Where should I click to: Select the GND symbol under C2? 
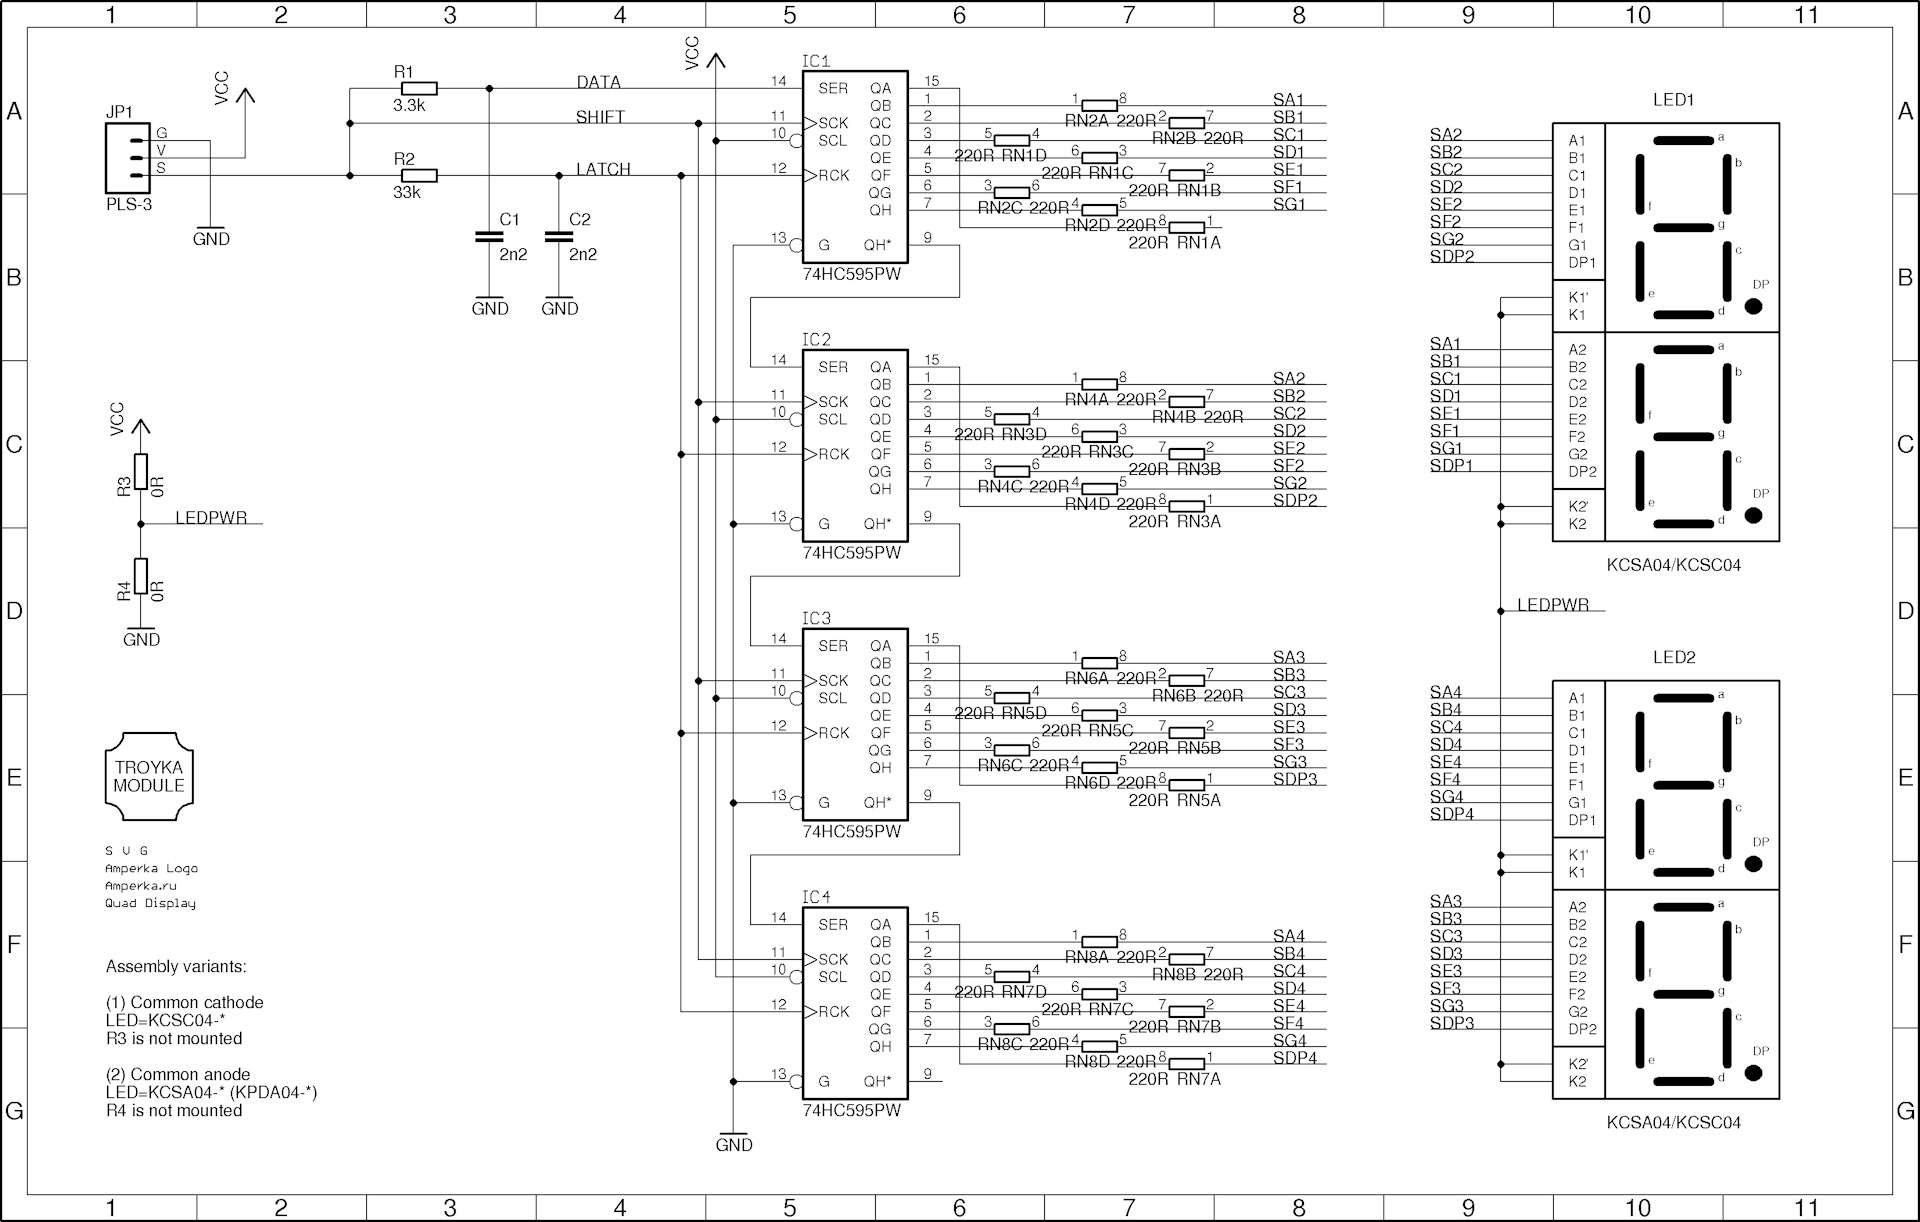[560, 305]
